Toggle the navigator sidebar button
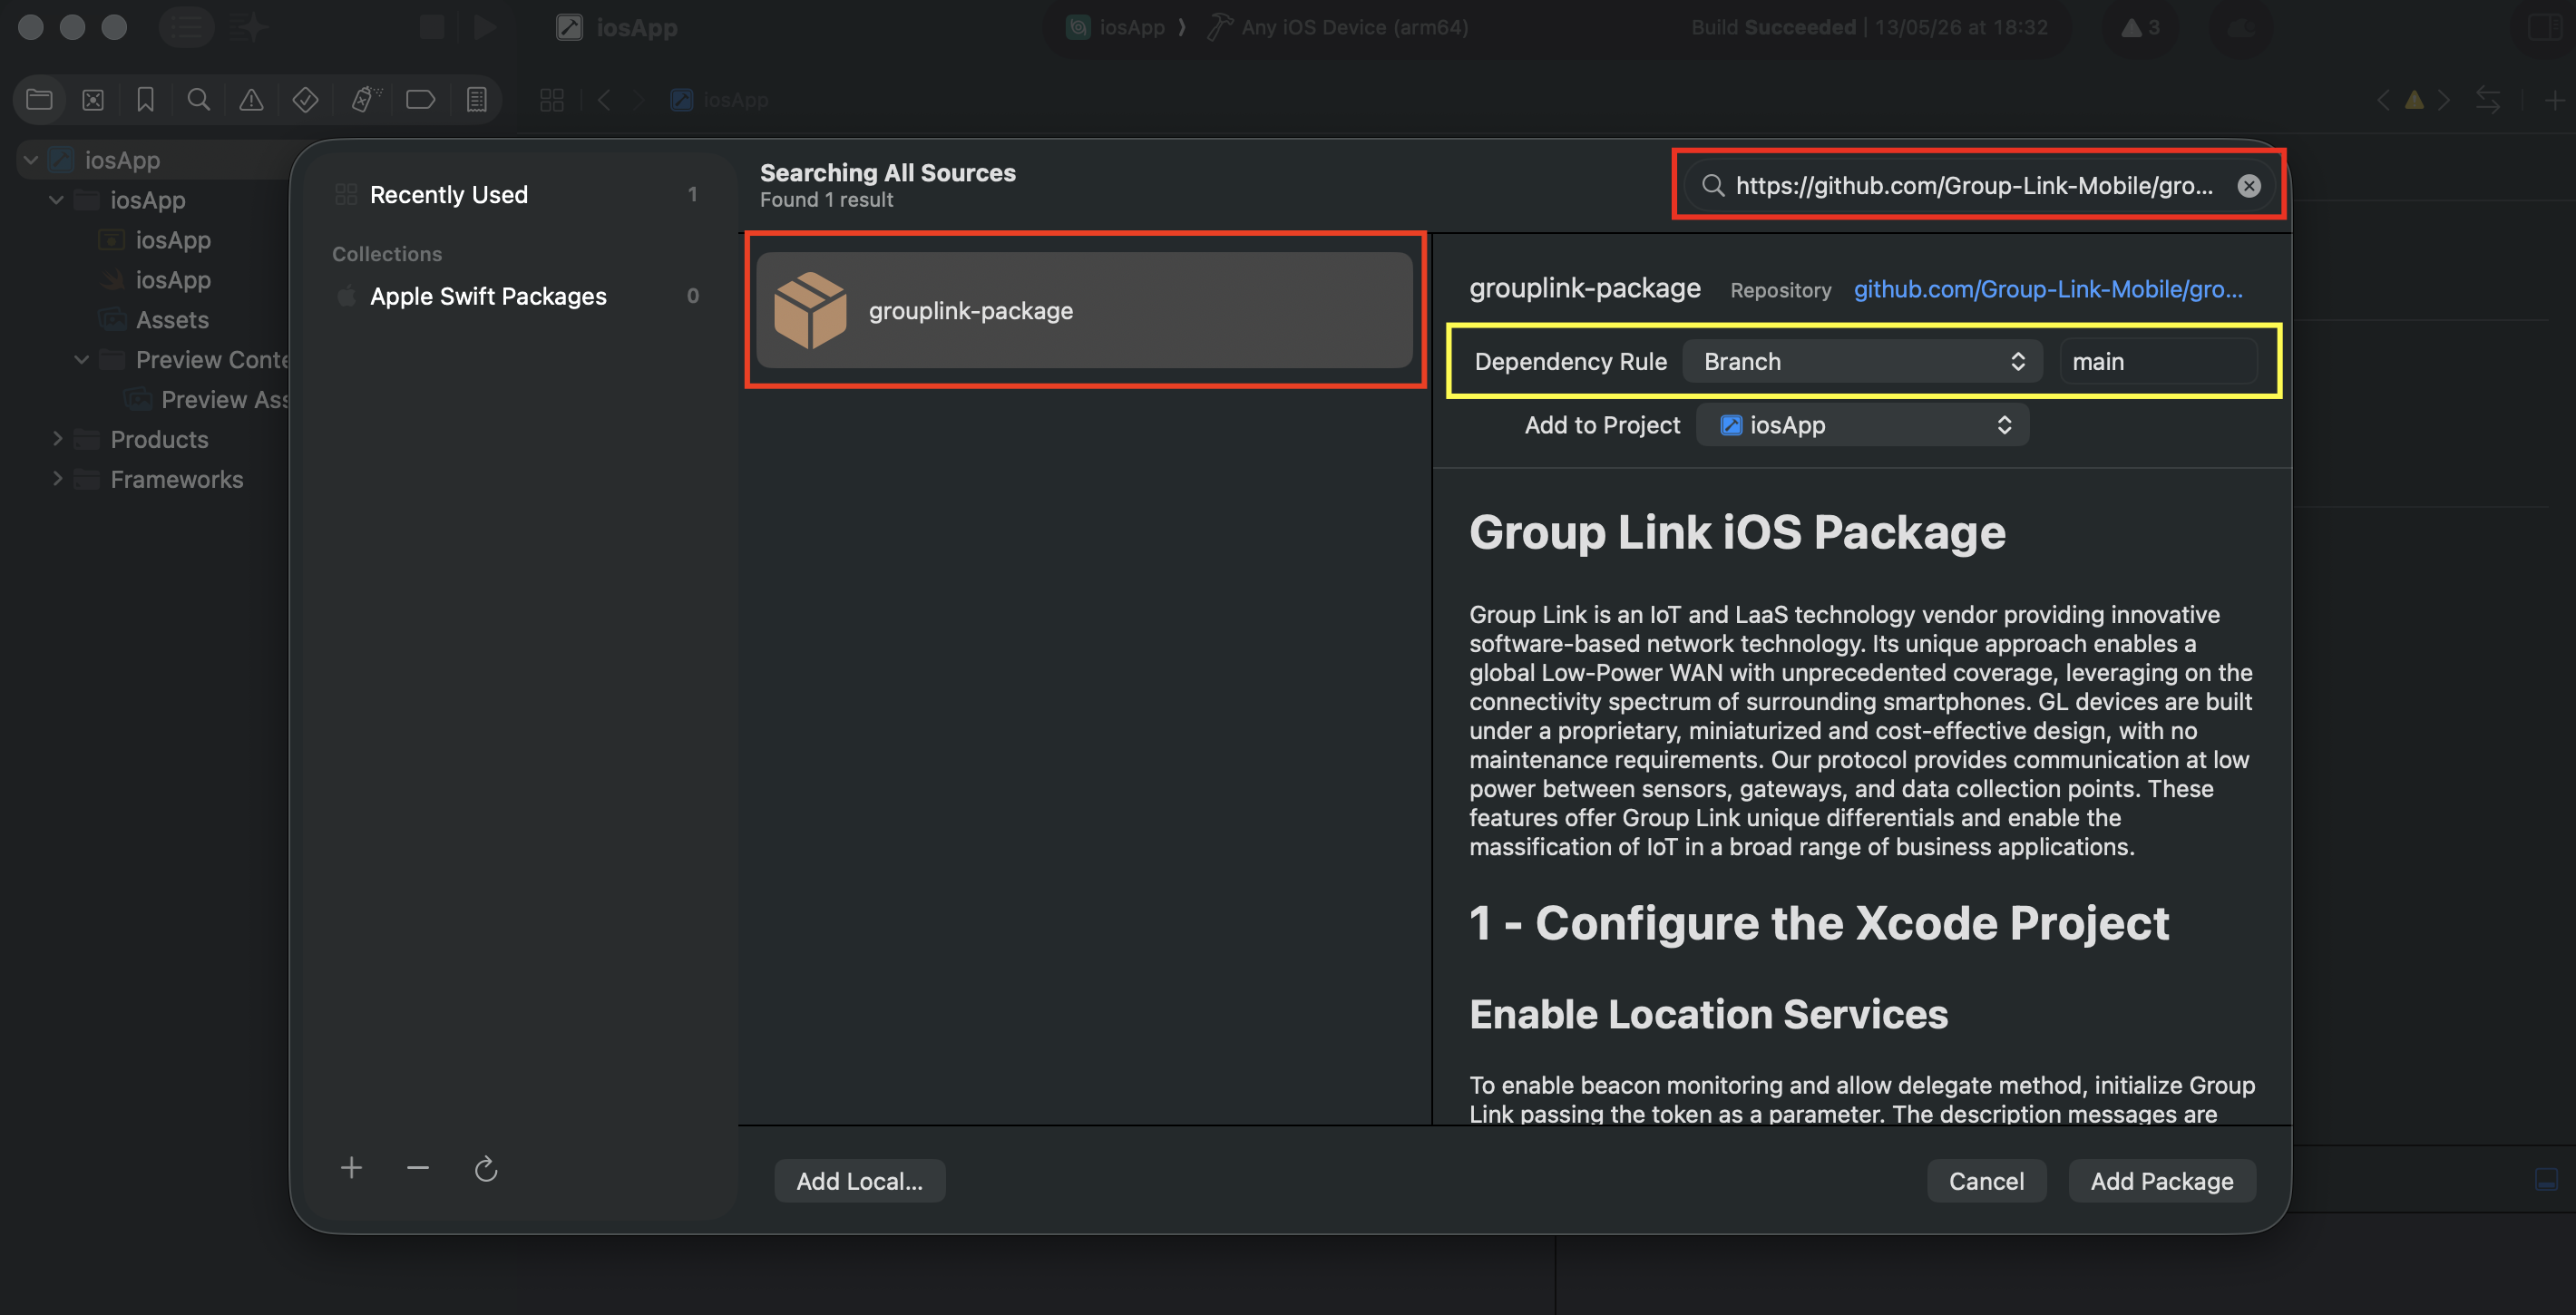Viewport: 2576px width, 1315px height. click(x=187, y=27)
